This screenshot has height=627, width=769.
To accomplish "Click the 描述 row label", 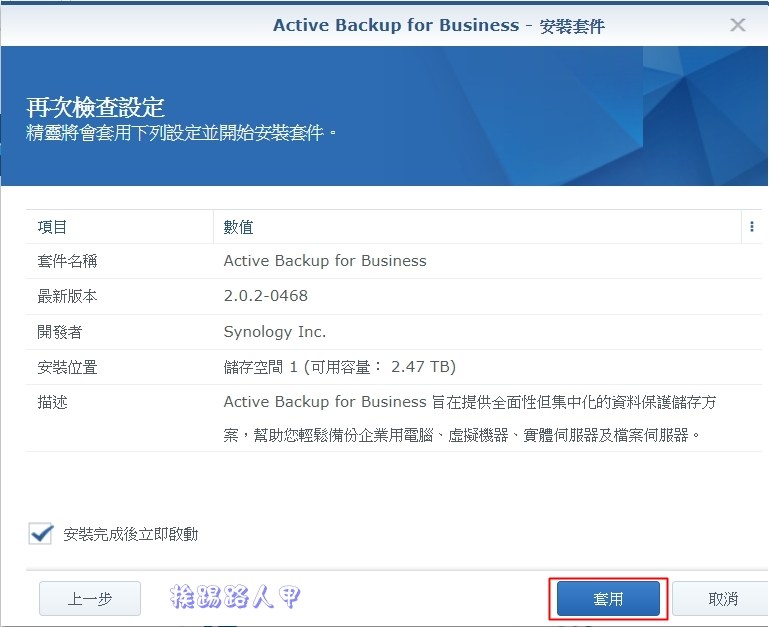I will pos(52,402).
